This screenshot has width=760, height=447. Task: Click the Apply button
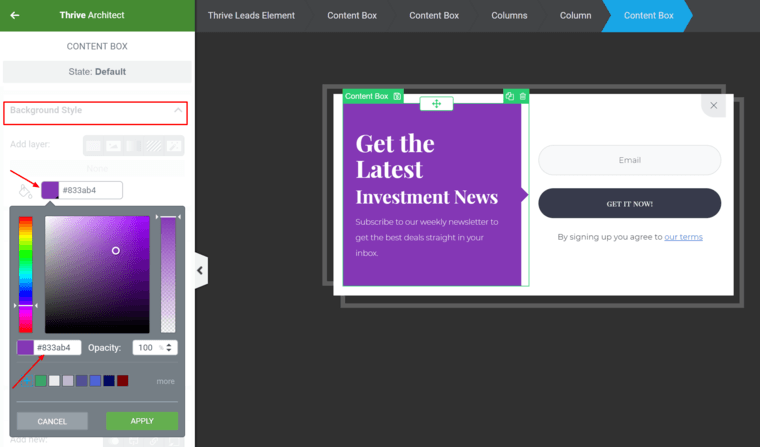[142, 421]
